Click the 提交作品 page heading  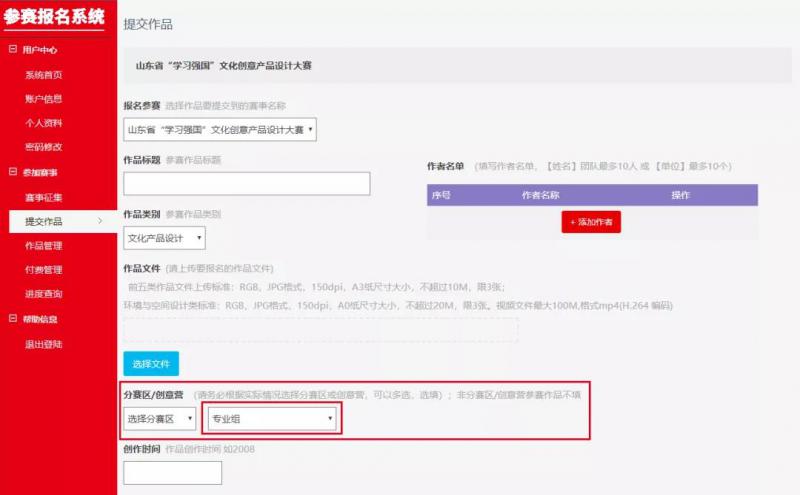[x=148, y=24]
